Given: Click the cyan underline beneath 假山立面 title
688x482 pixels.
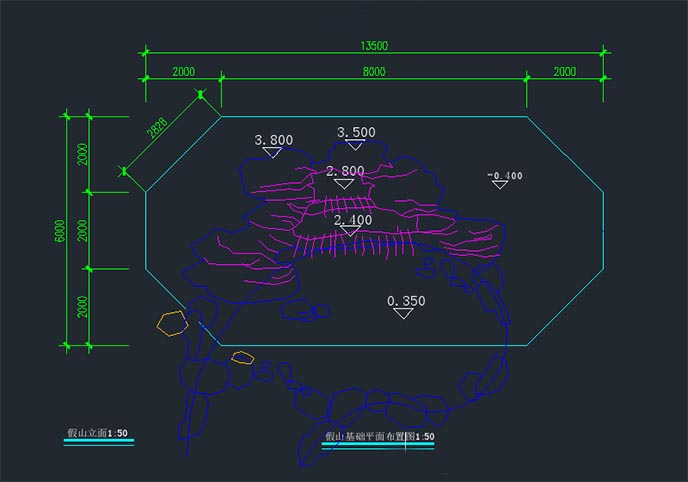Looking at the screenshot, I should pos(98,442).
